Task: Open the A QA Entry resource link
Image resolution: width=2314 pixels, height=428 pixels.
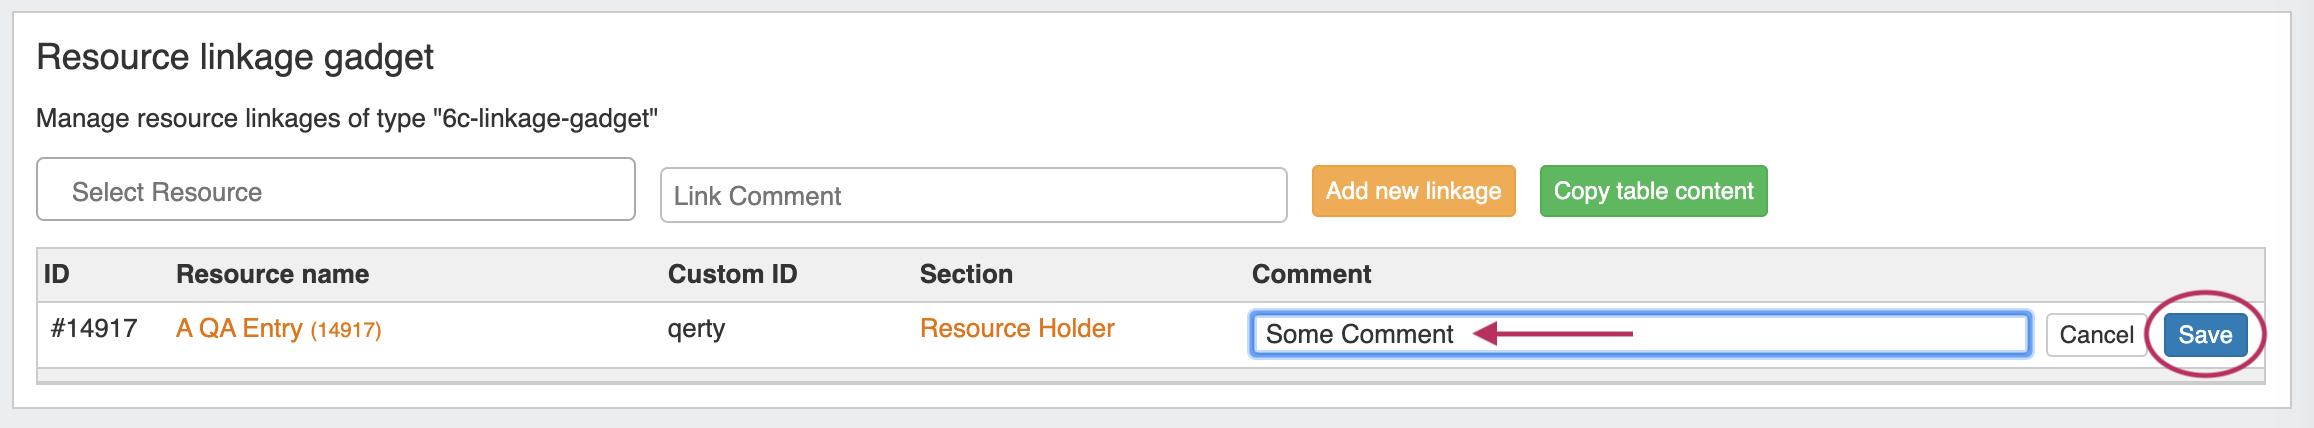Action: (x=239, y=329)
